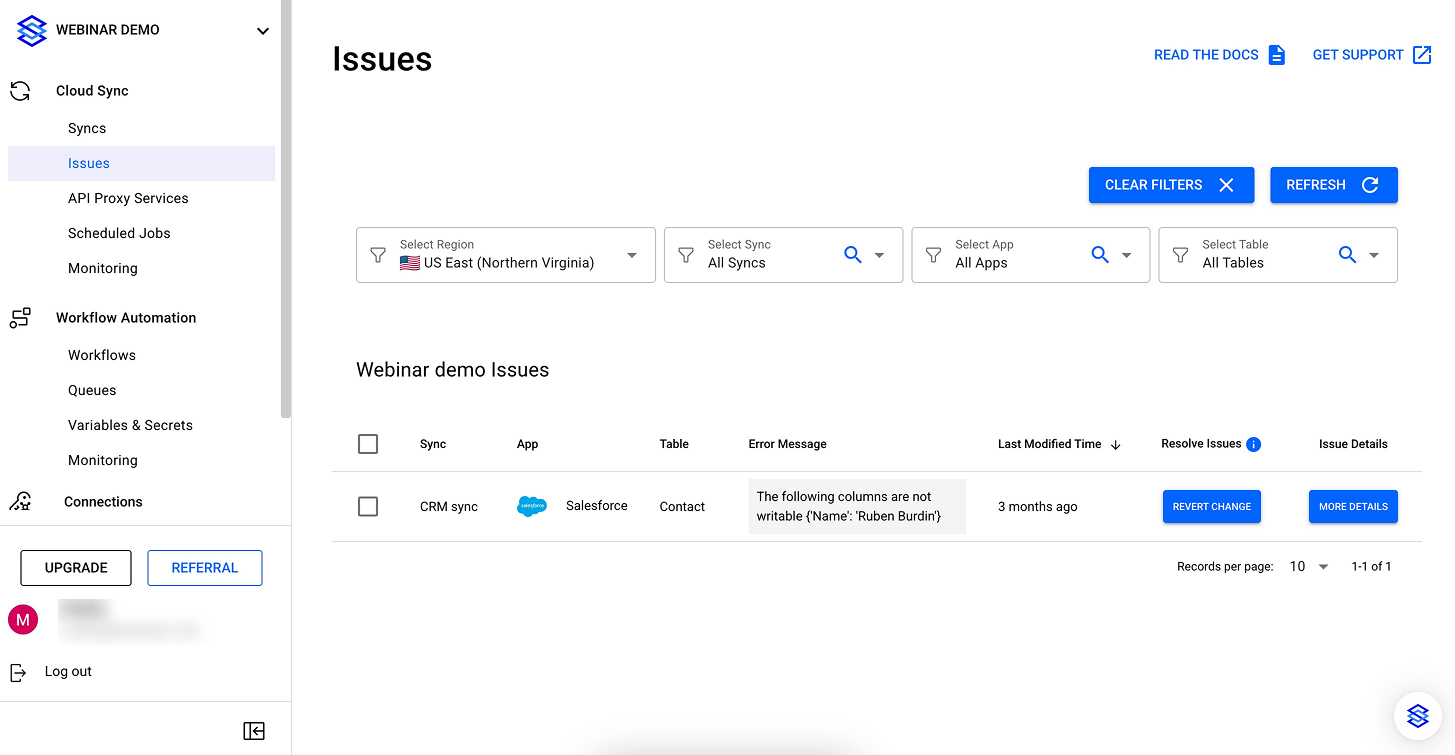
Task: Open Syncs in the sidebar
Action: (x=87, y=128)
